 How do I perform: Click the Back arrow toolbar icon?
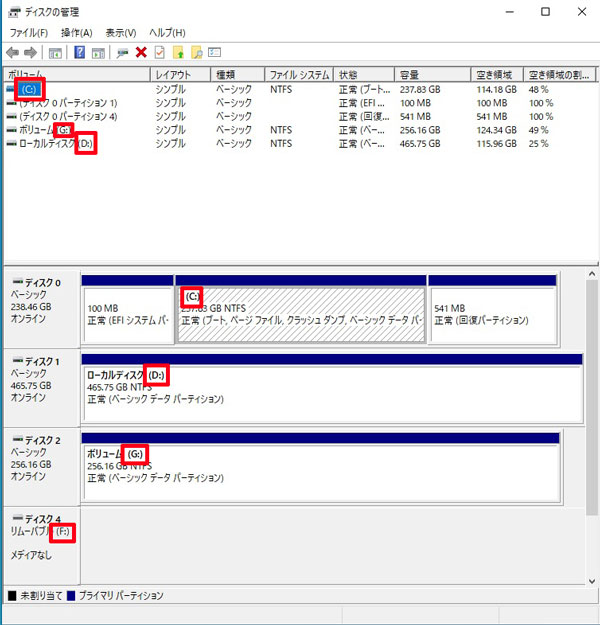(x=12, y=52)
